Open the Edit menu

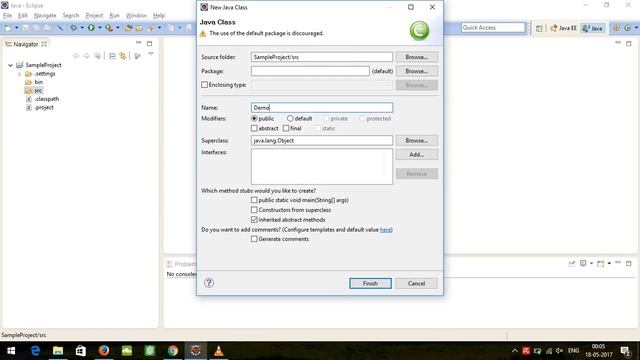coord(22,16)
